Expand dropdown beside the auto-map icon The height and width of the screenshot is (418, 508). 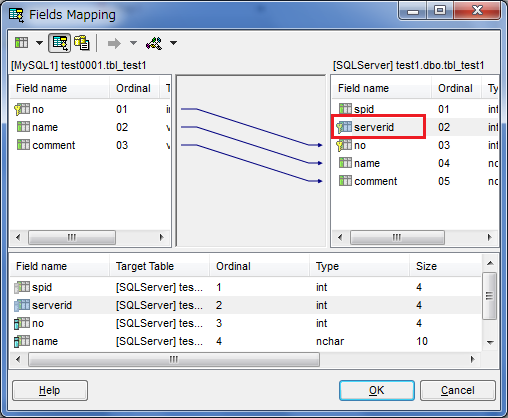(173, 43)
